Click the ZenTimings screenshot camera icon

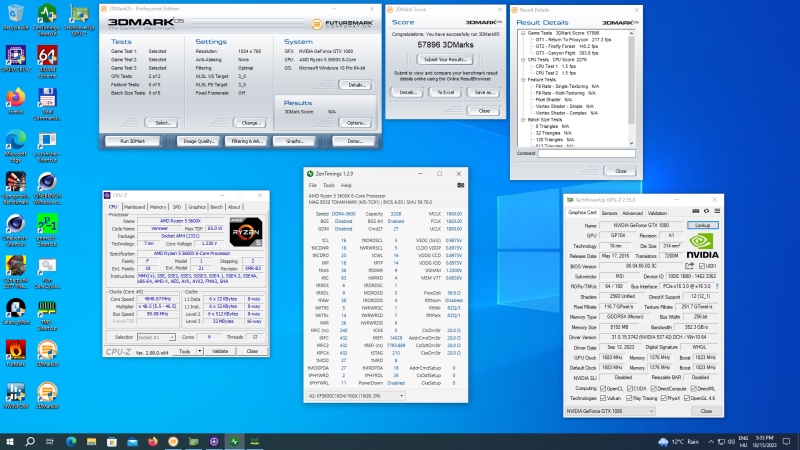point(460,185)
